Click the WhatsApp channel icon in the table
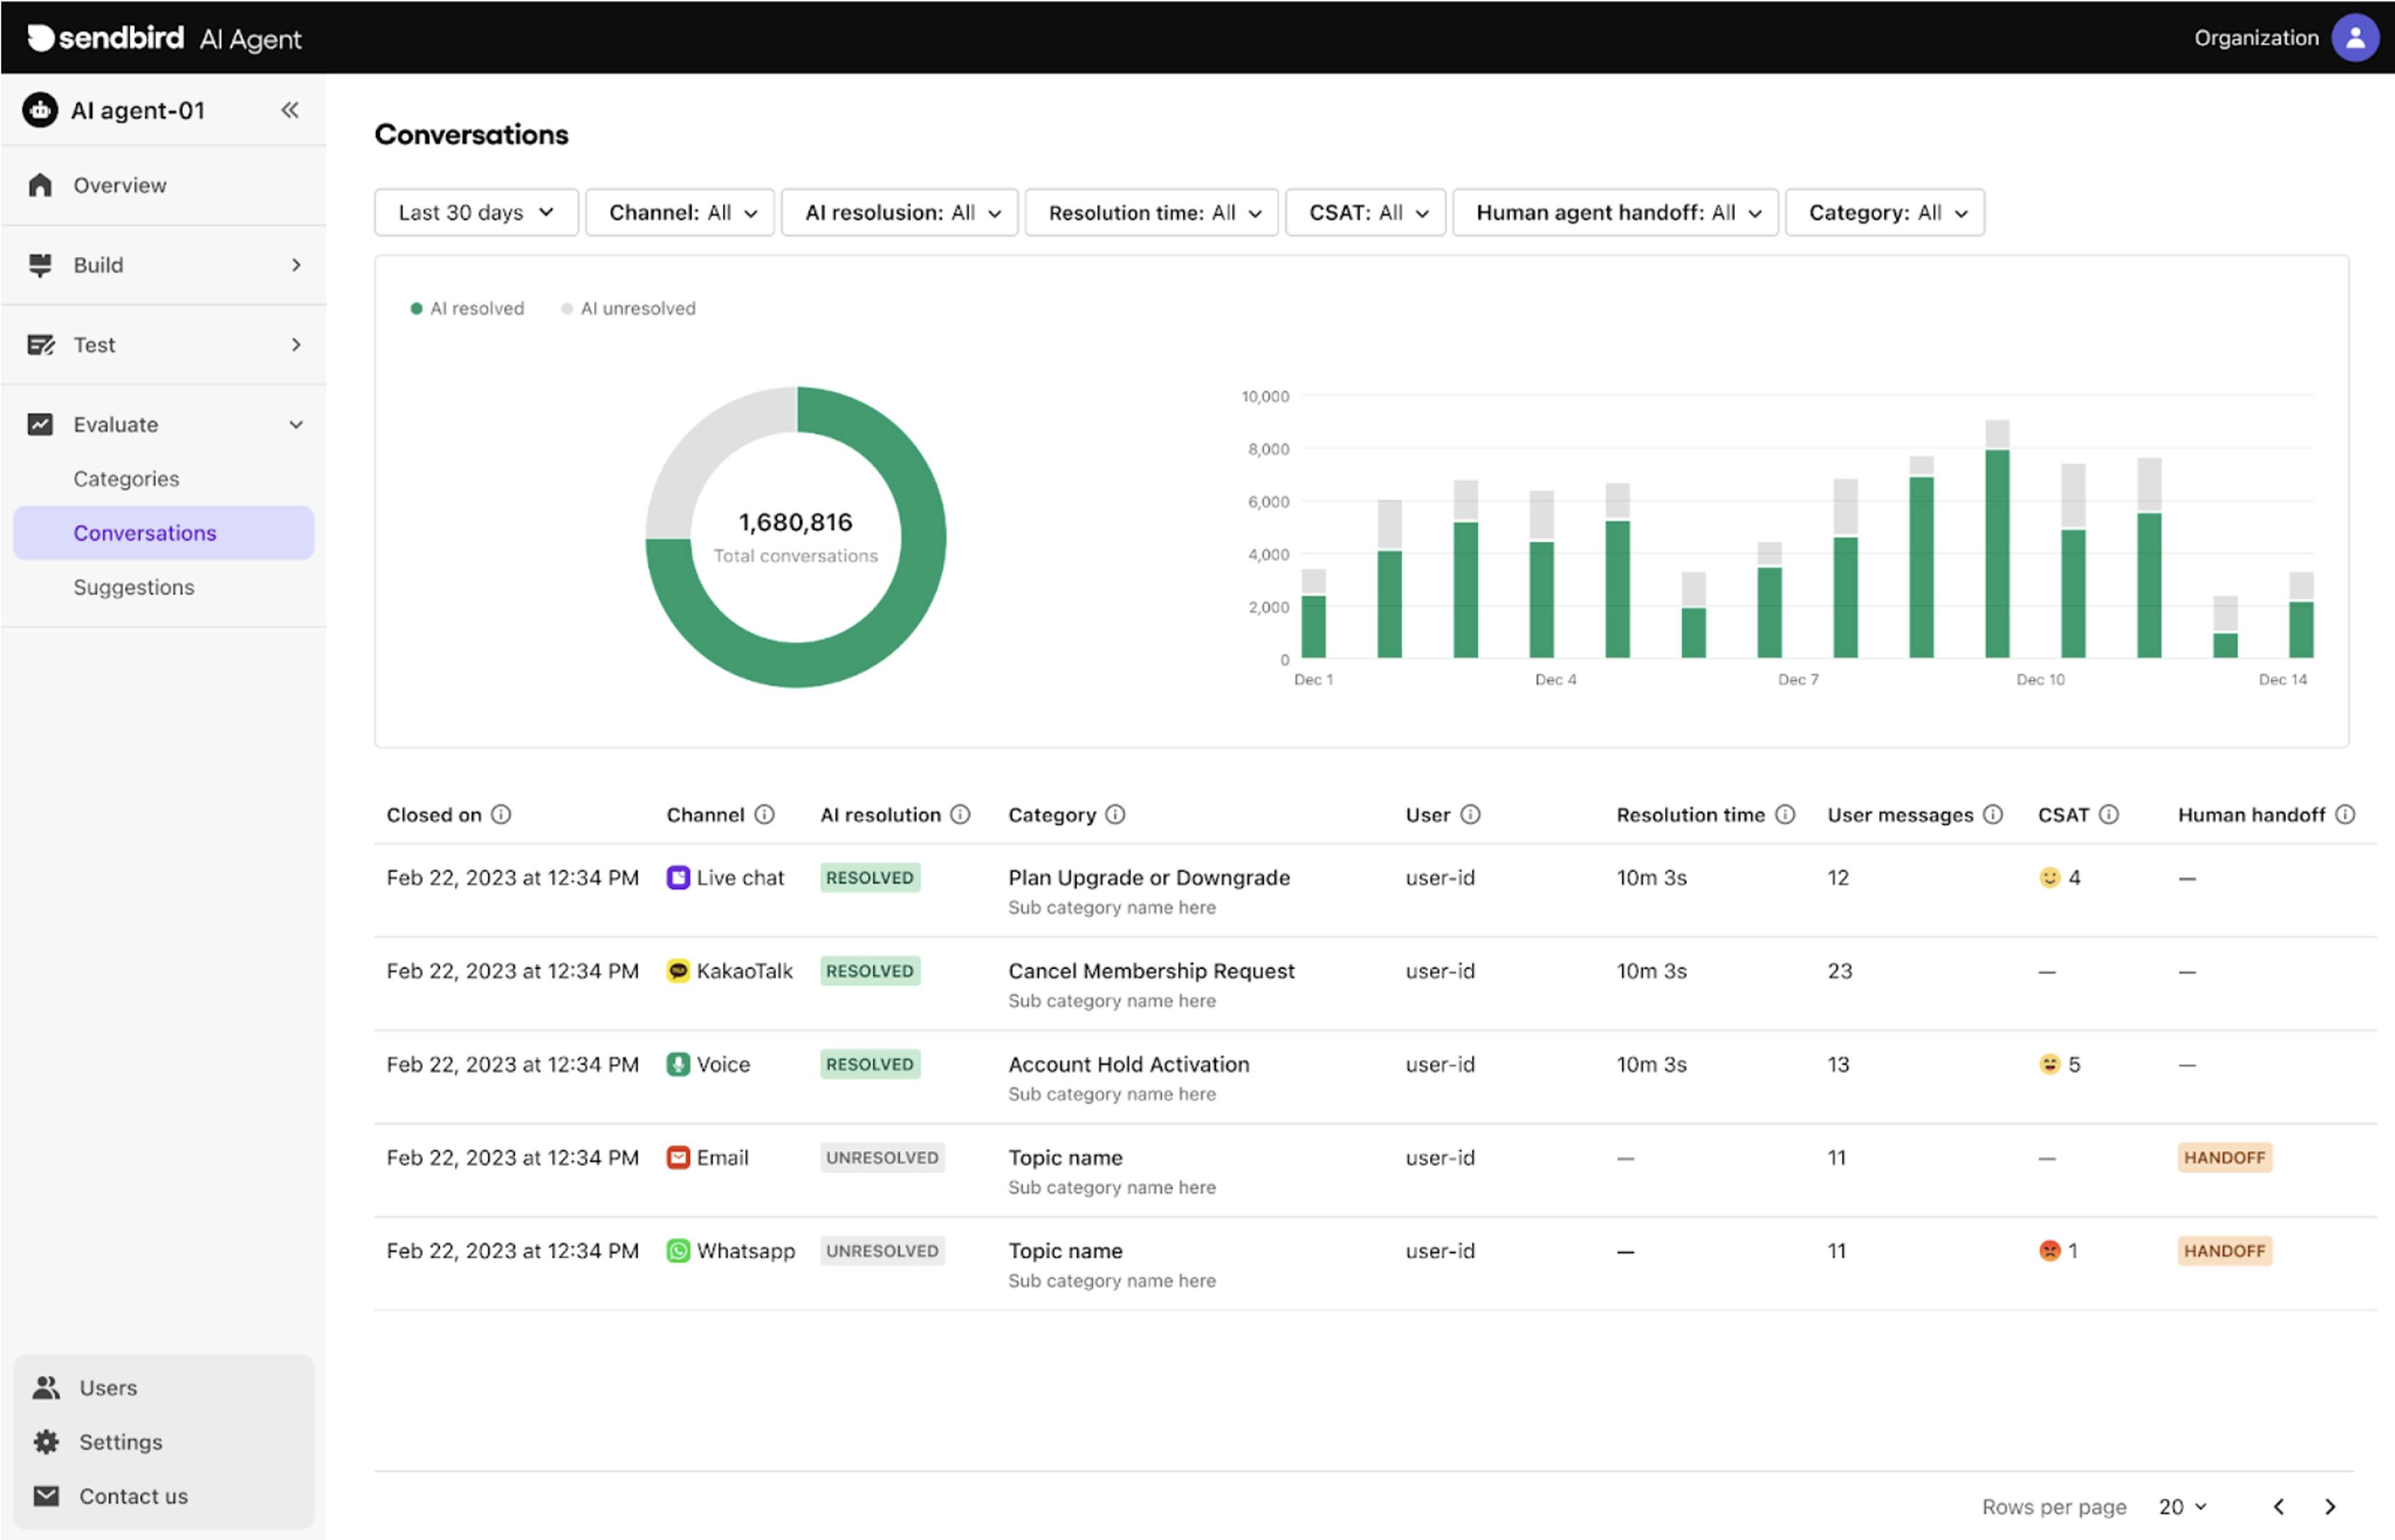The height and width of the screenshot is (1540, 2395). (x=679, y=1250)
